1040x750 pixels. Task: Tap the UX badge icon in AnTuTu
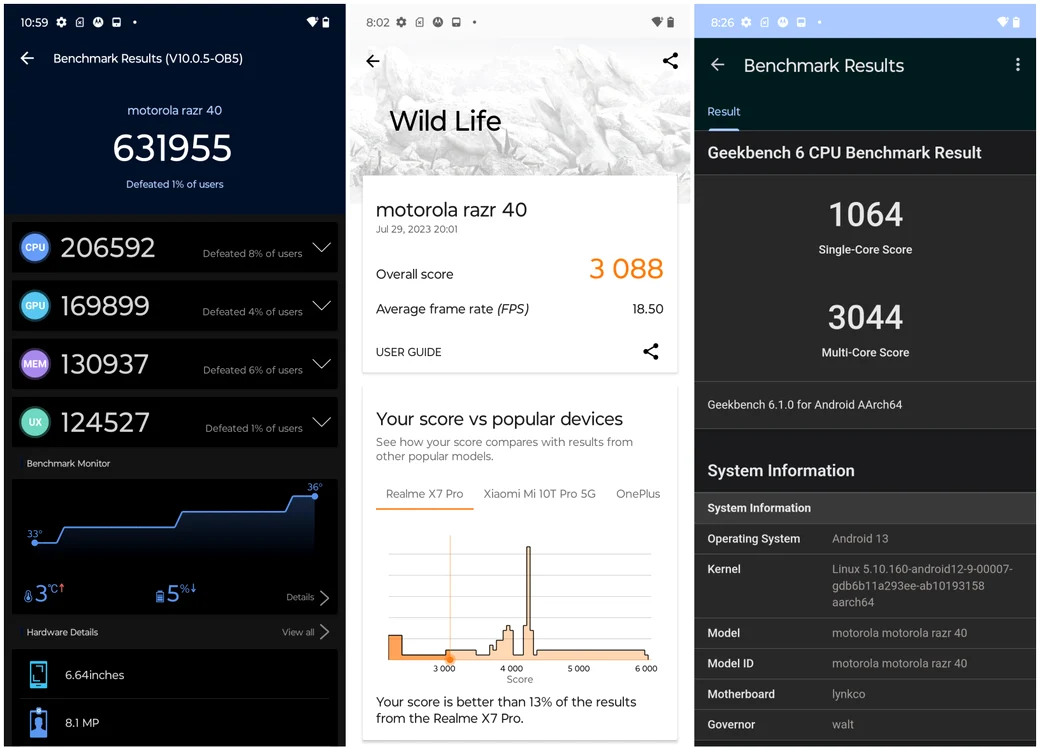(x=35, y=422)
